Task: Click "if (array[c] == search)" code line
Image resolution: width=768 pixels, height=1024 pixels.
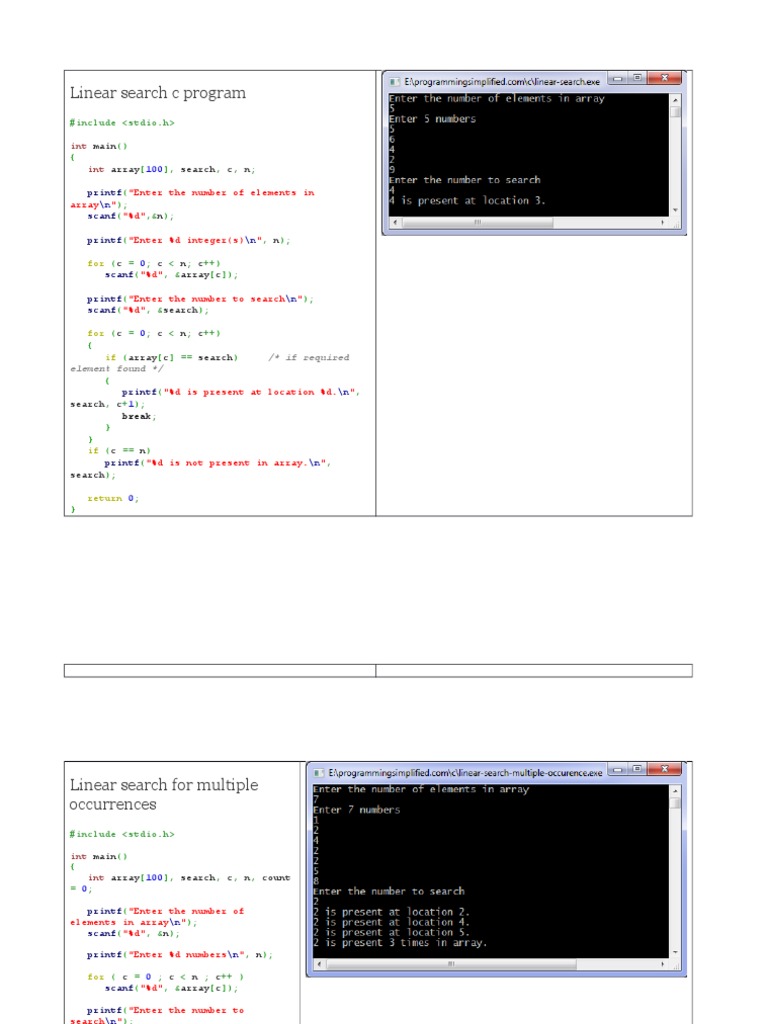Action: tap(172, 358)
